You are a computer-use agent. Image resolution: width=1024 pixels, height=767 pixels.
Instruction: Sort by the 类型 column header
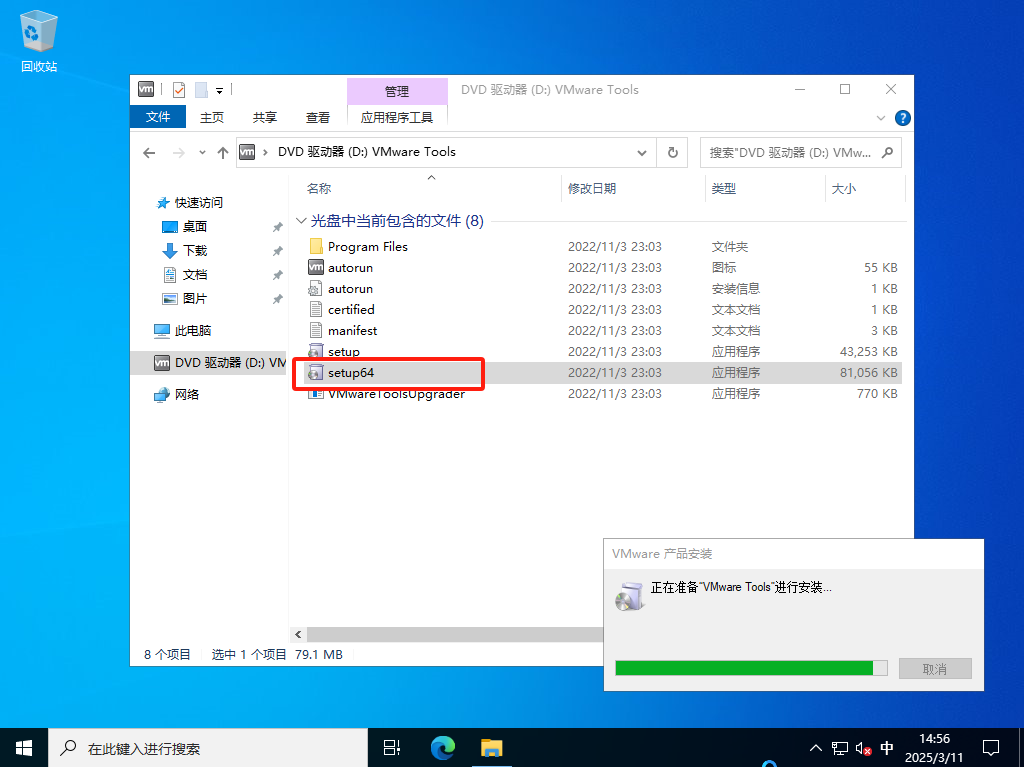click(x=724, y=189)
